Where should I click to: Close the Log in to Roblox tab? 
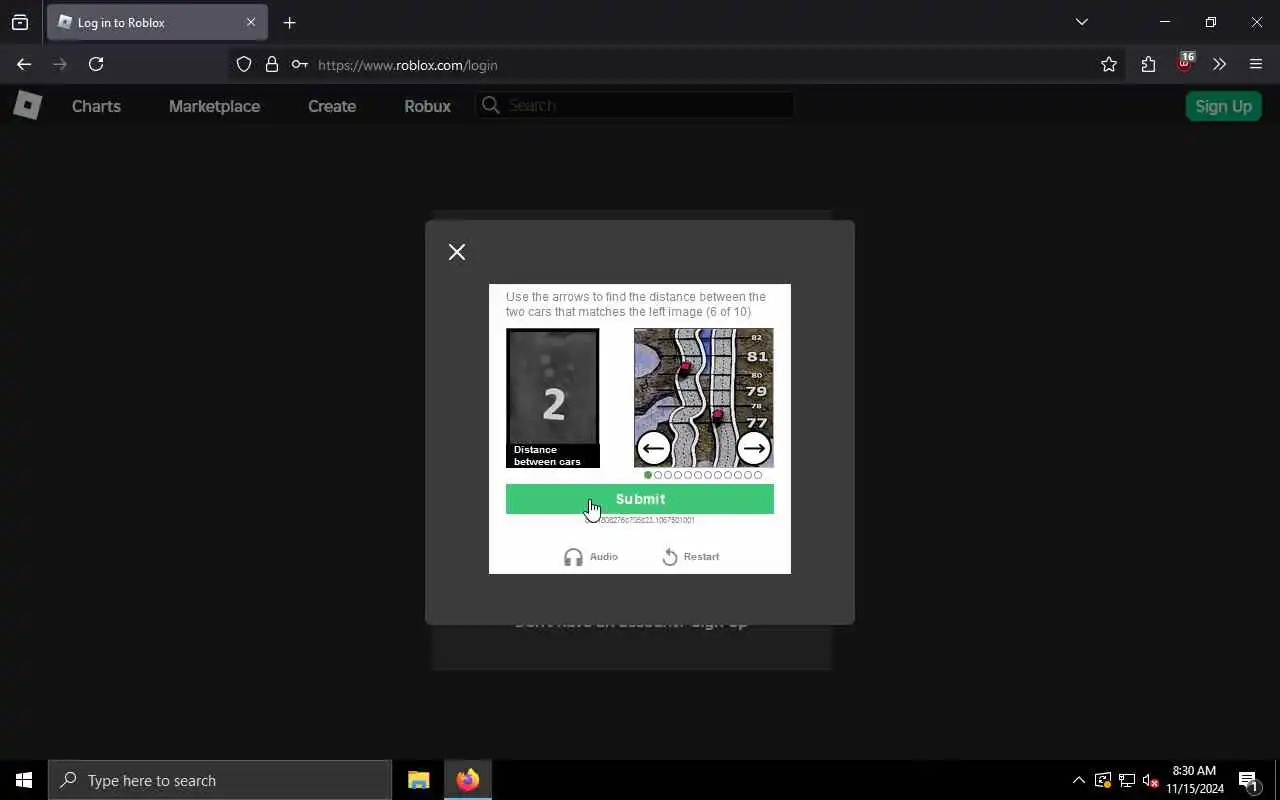pyautogui.click(x=251, y=22)
